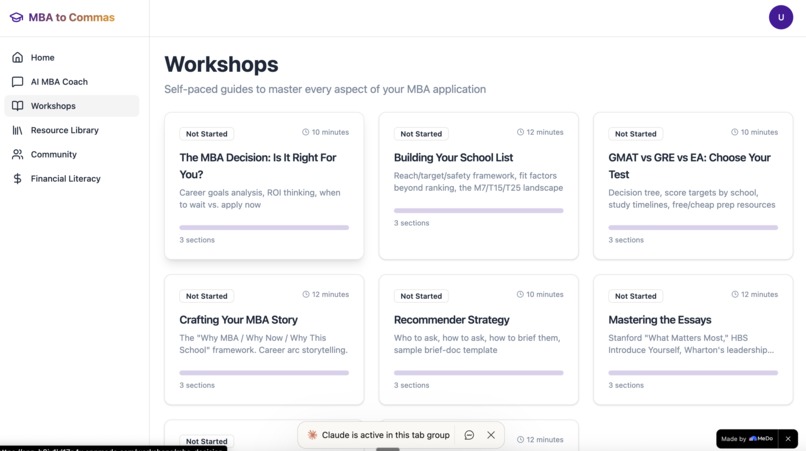
Task: Click '3 sections' under Building School List
Action: pos(411,223)
